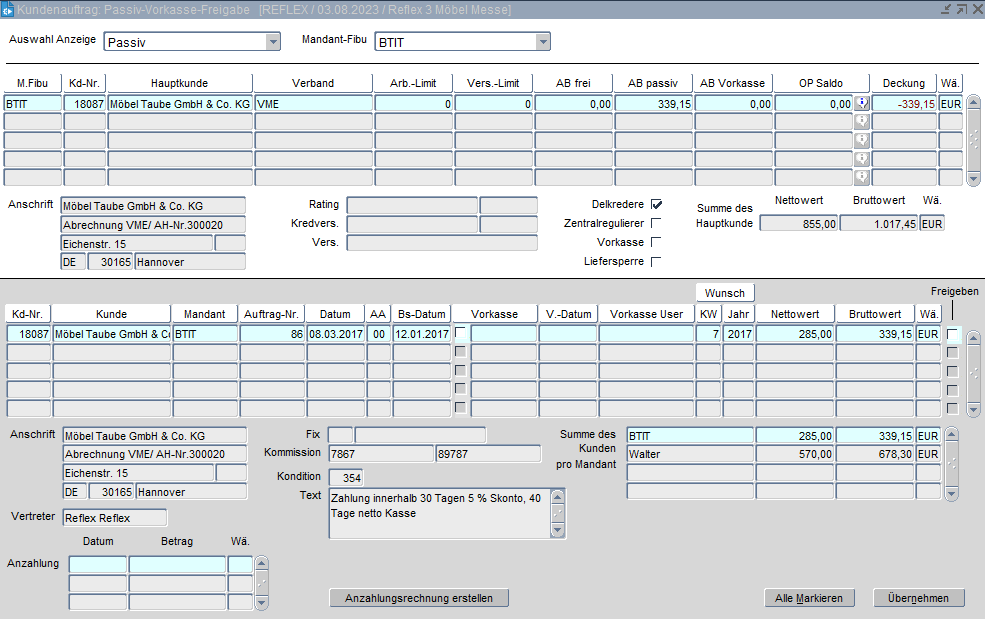Enable the Zentralregulierer checkbox
Viewport: 985px width, 621px height.
[x=656, y=223]
